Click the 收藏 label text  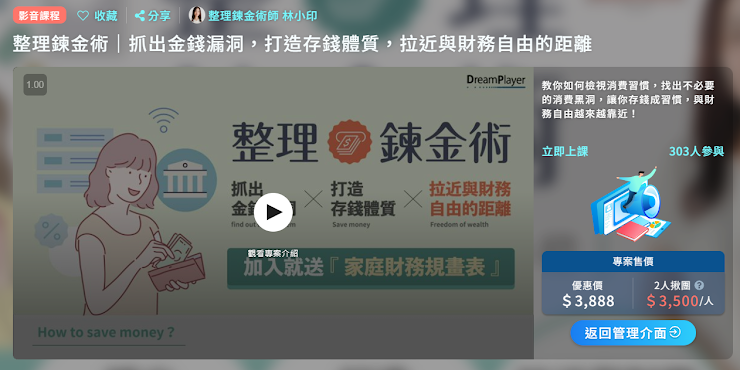[x=106, y=16]
